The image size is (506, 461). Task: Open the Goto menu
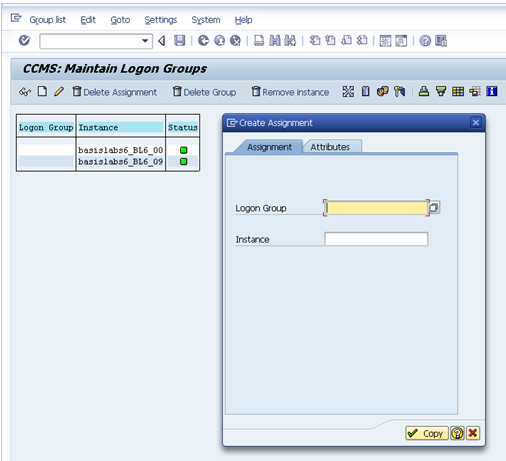pyautogui.click(x=120, y=20)
